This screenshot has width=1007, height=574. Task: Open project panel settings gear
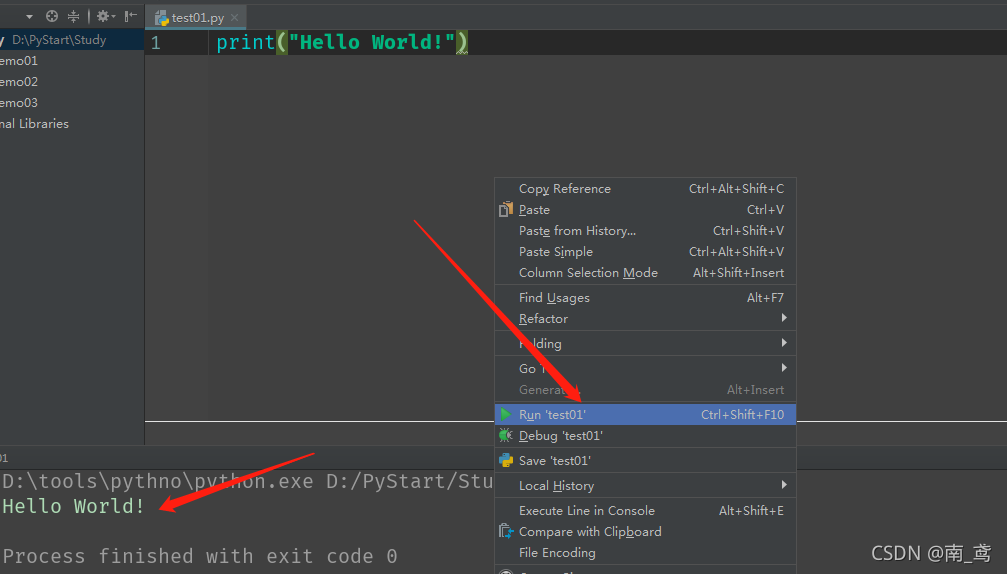pos(105,16)
